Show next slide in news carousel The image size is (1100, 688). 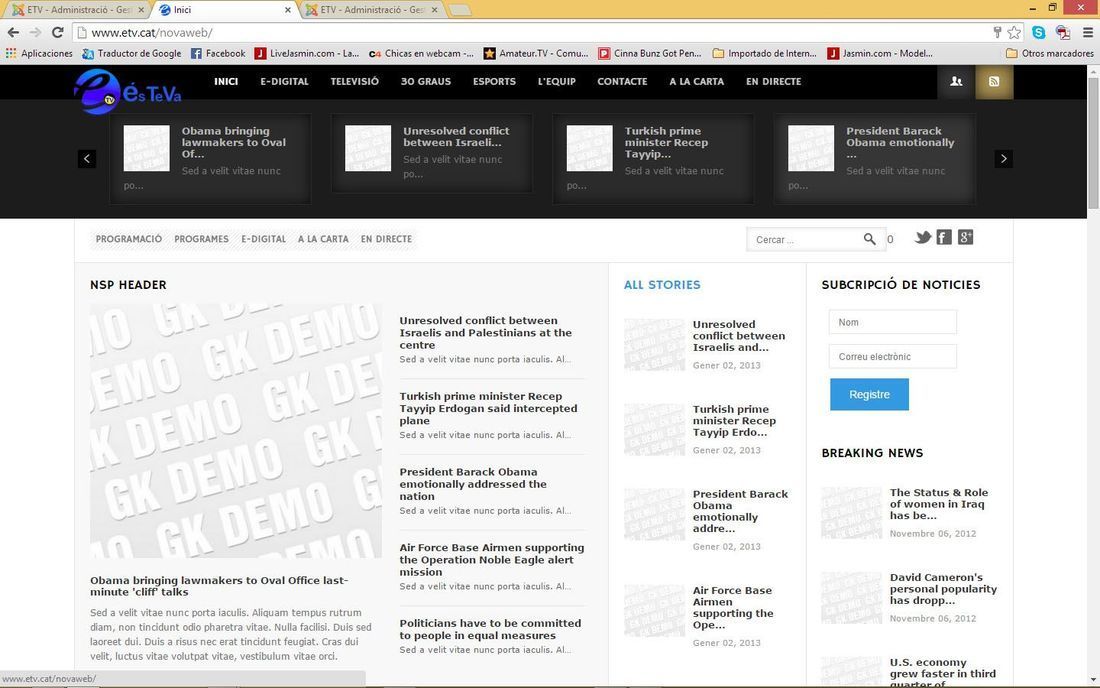click(1003, 158)
